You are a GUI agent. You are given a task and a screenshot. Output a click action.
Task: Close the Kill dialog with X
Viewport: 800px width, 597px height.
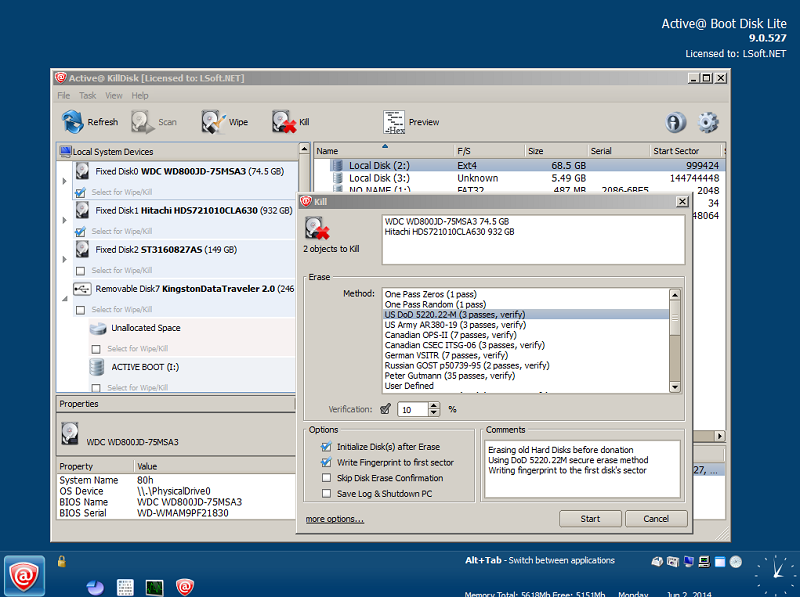click(682, 202)
